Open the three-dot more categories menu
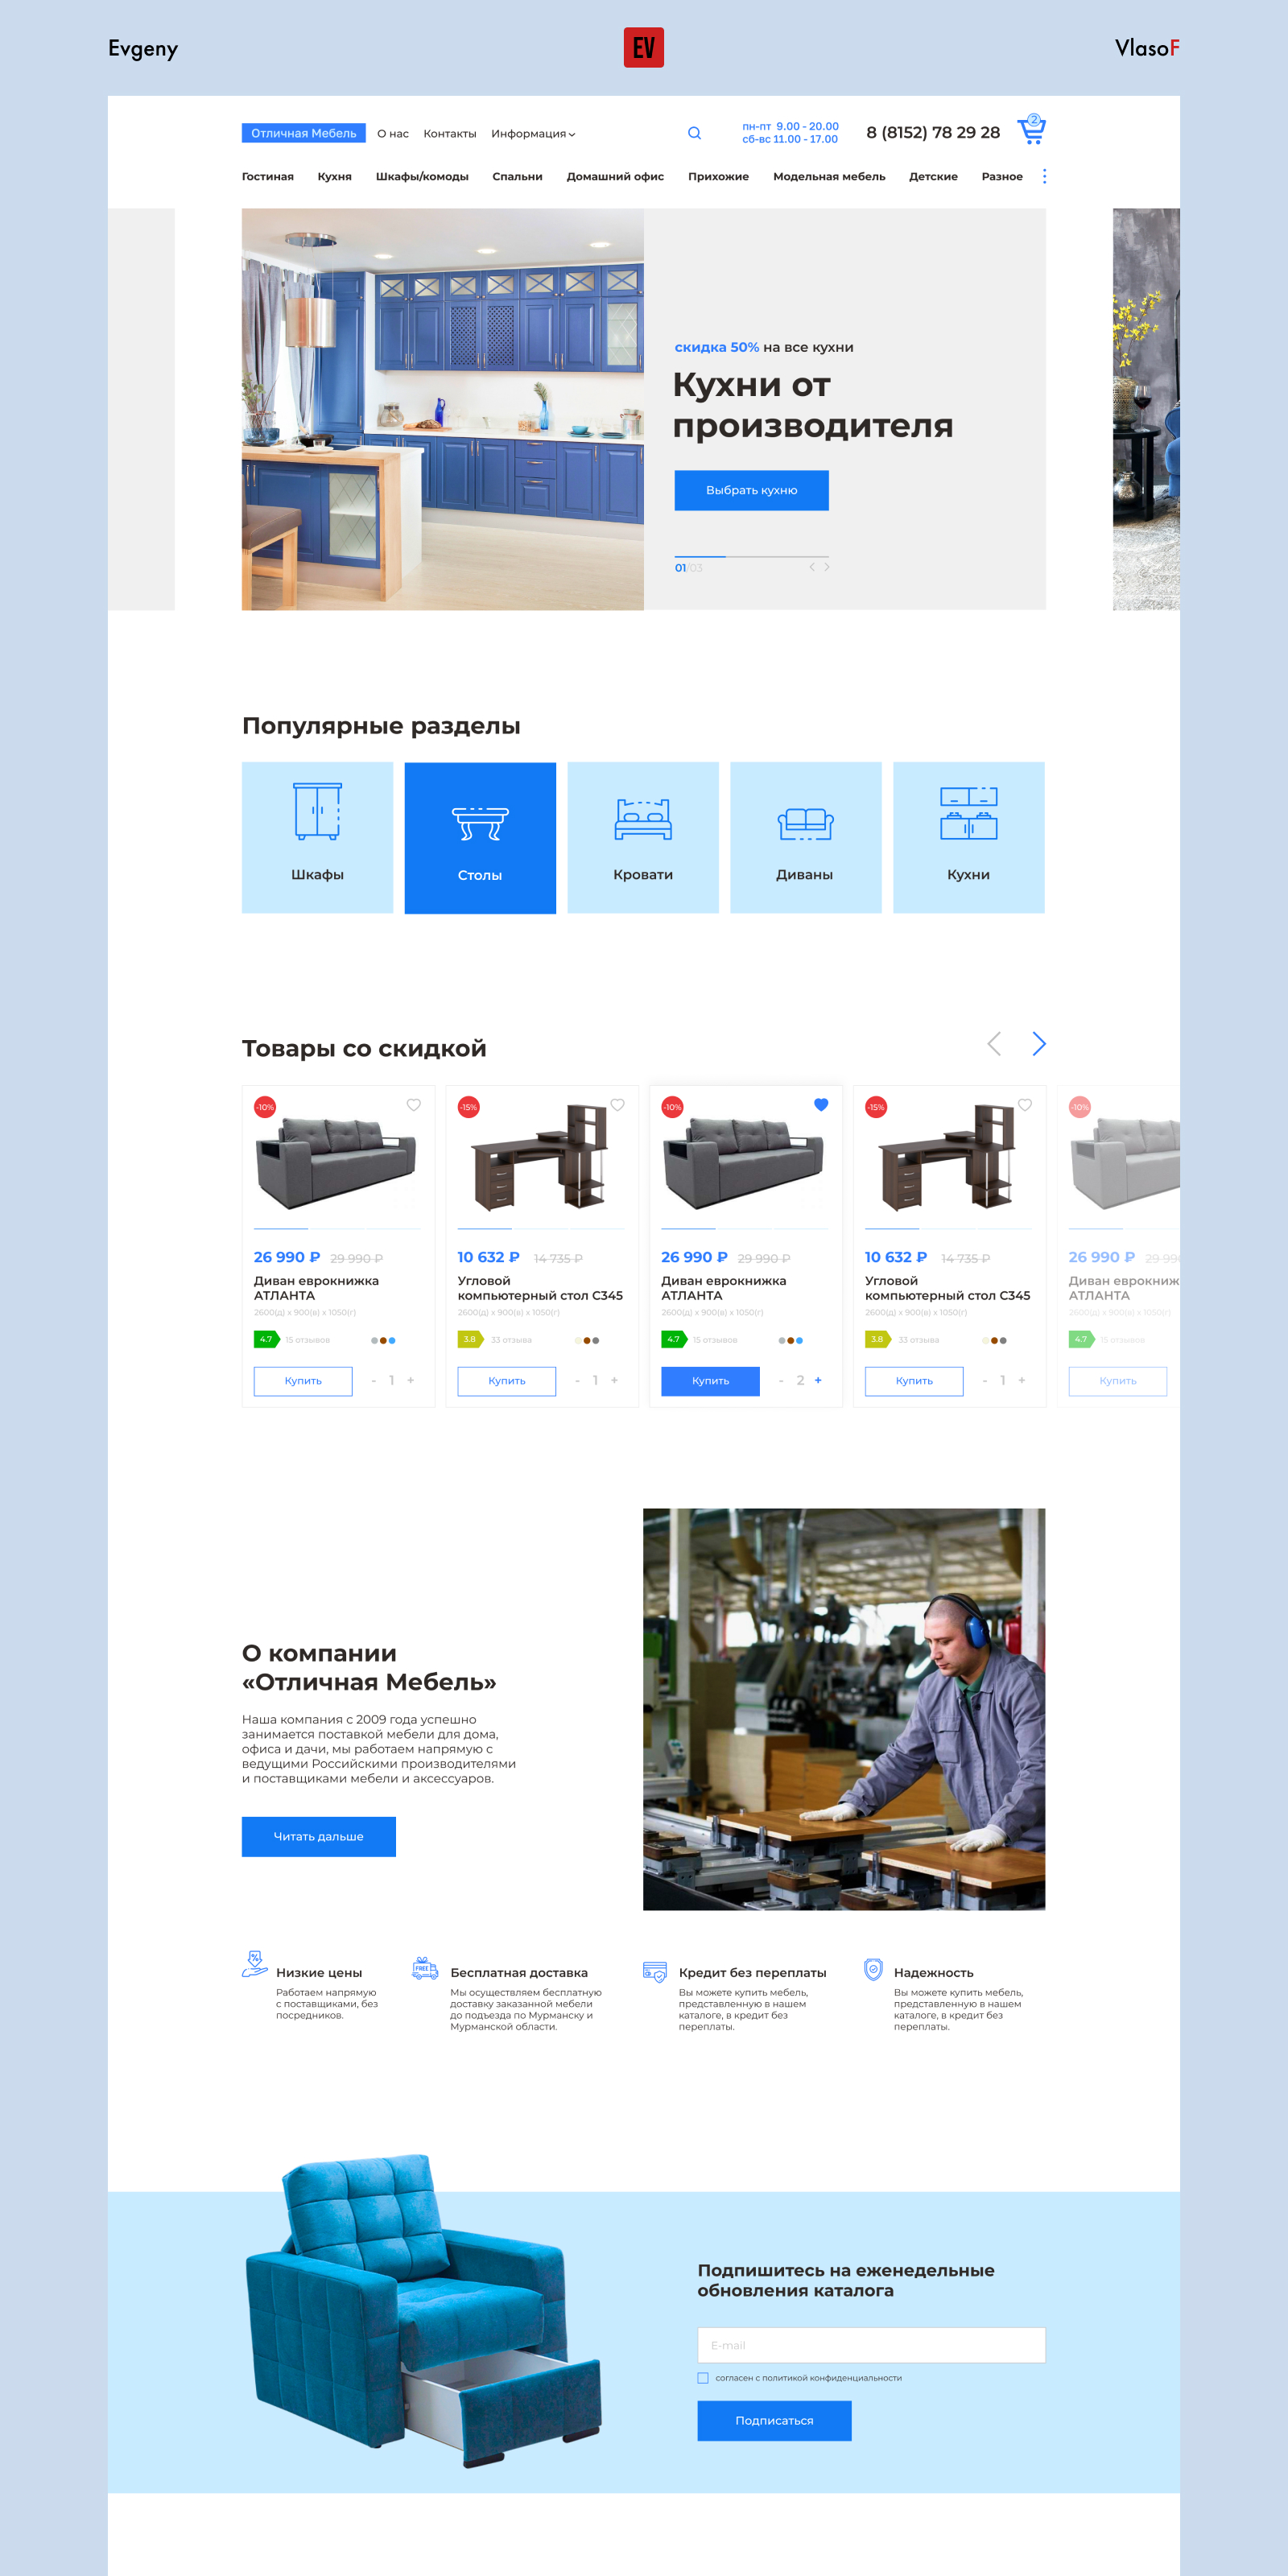The height and width of the screenshot is (2576, 1288). [x=1044, y=176]
